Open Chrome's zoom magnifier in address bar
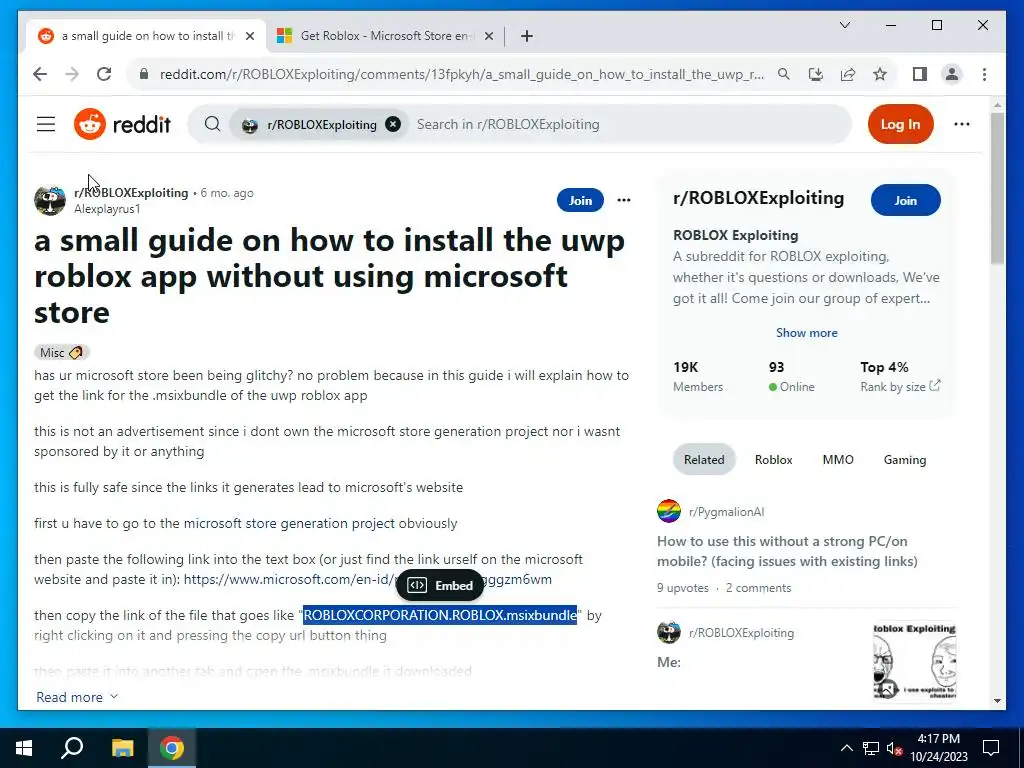 coord(784,74)
